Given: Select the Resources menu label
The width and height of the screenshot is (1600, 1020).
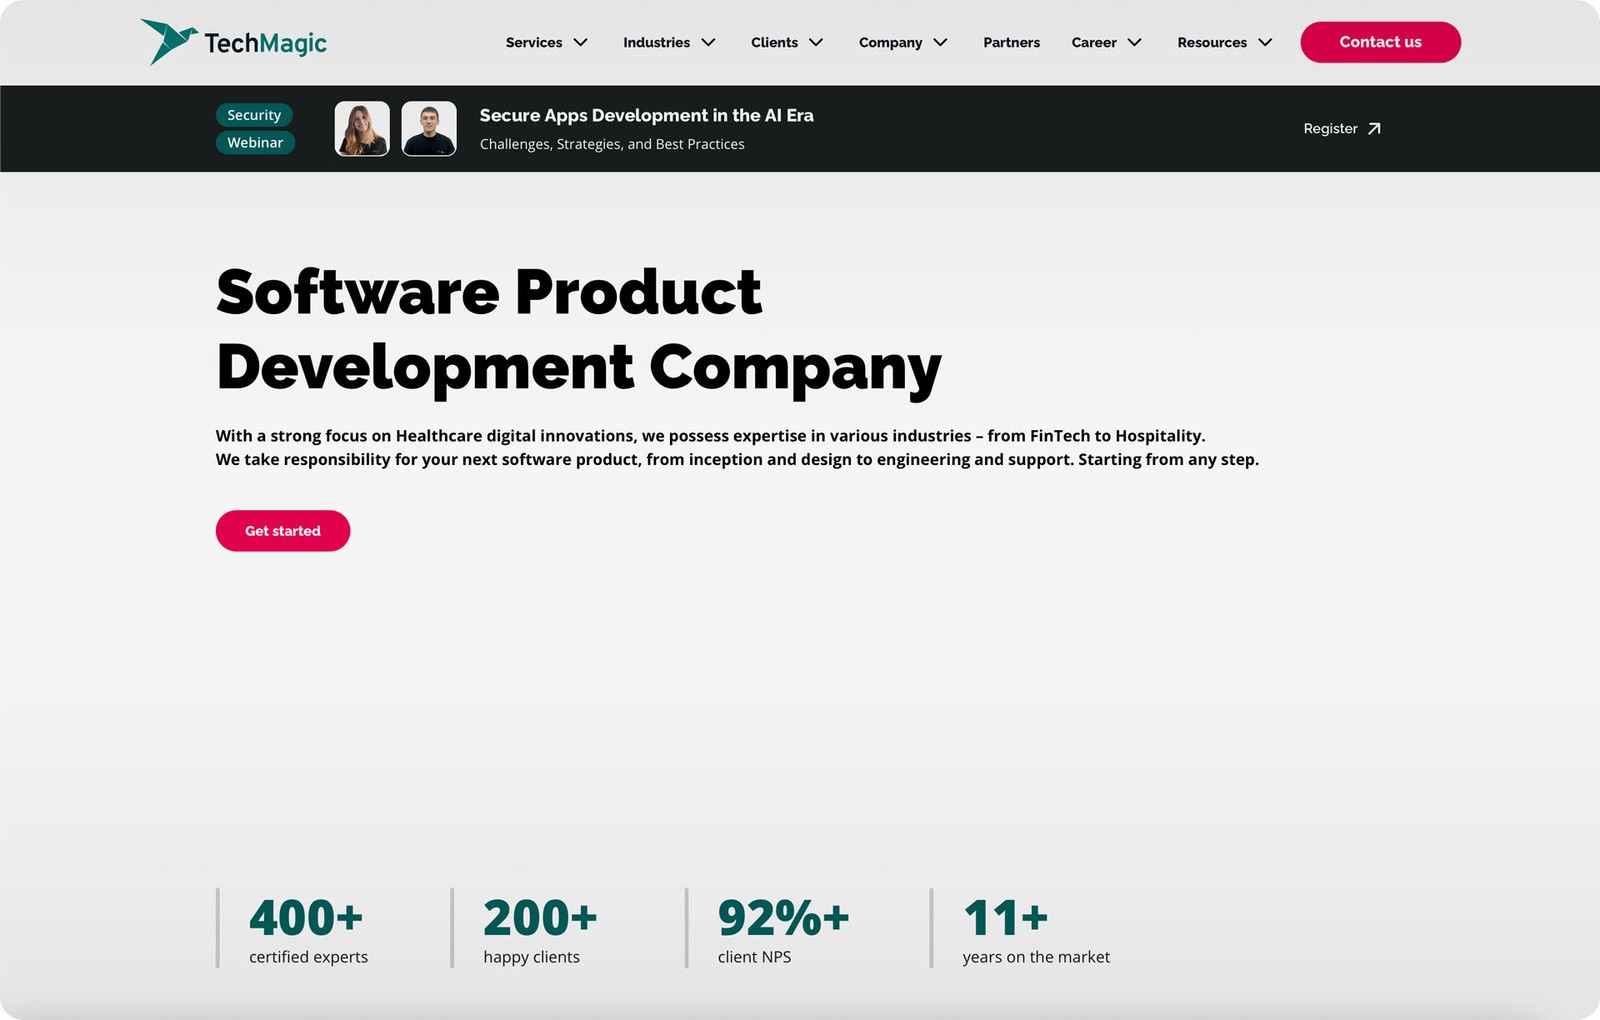Looking at the screenshot, I should click(1211, 43).
